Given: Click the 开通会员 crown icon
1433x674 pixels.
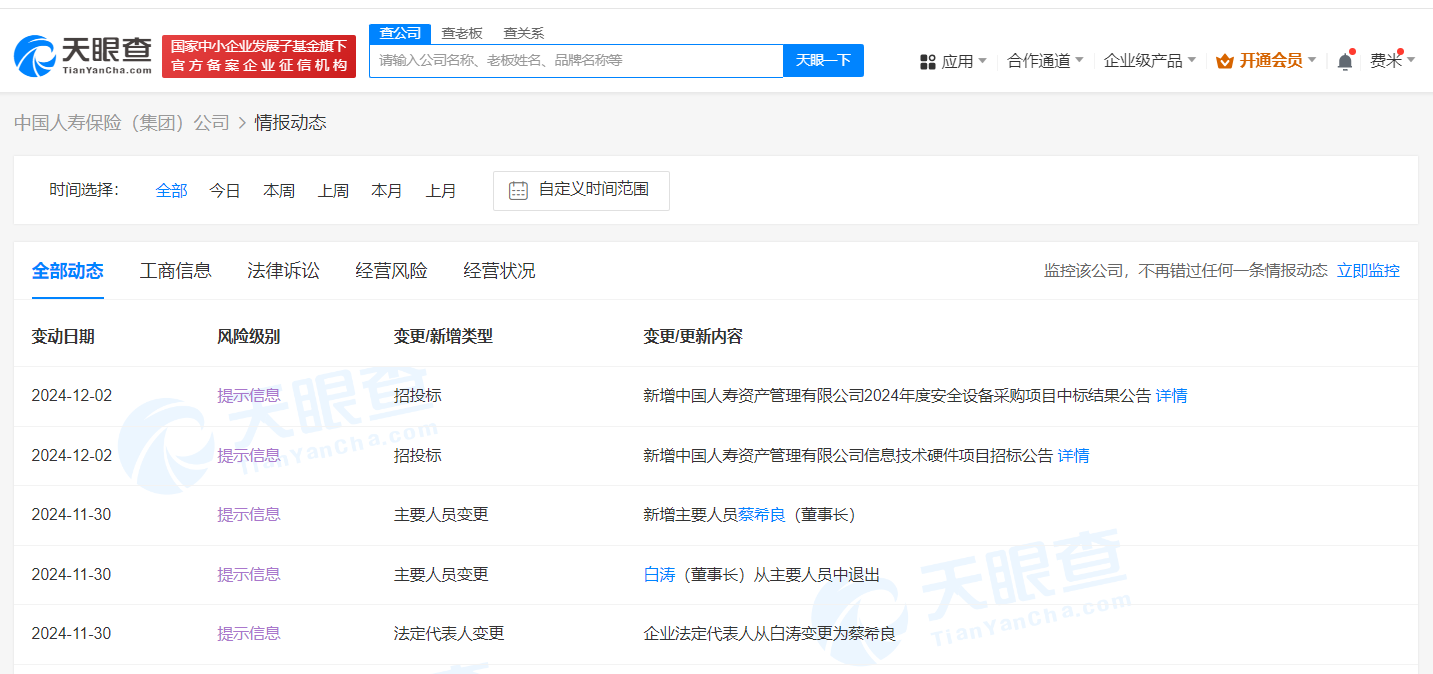Looking at the screenshot, I should coord(1224,60).
